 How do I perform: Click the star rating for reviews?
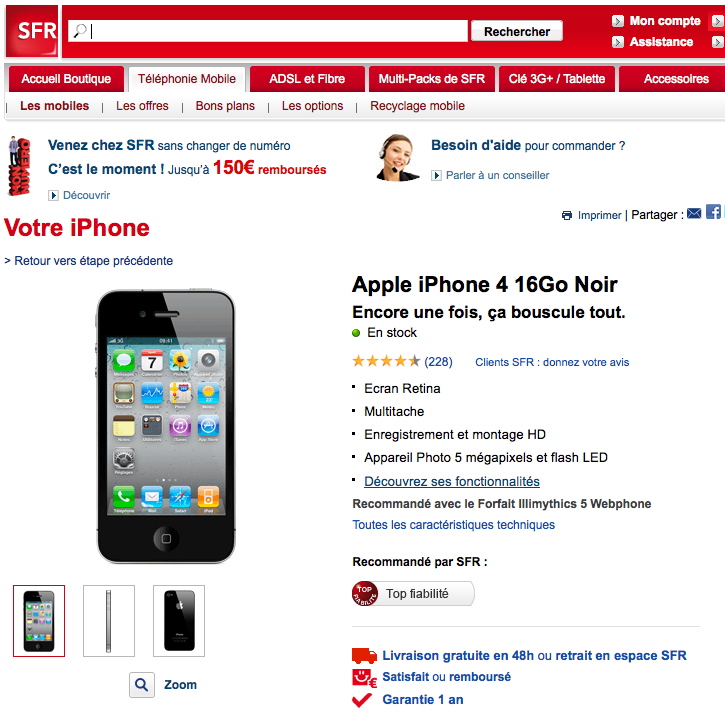tap(386, 361)
